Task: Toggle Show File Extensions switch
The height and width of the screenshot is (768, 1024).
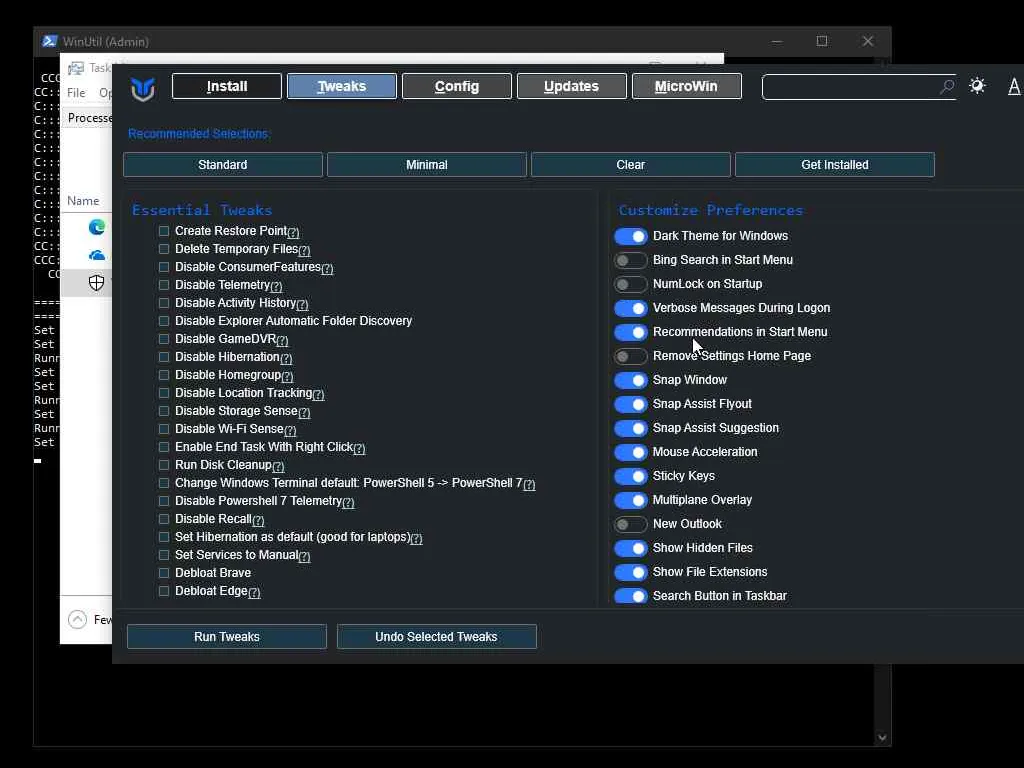Action: point(631,572)
